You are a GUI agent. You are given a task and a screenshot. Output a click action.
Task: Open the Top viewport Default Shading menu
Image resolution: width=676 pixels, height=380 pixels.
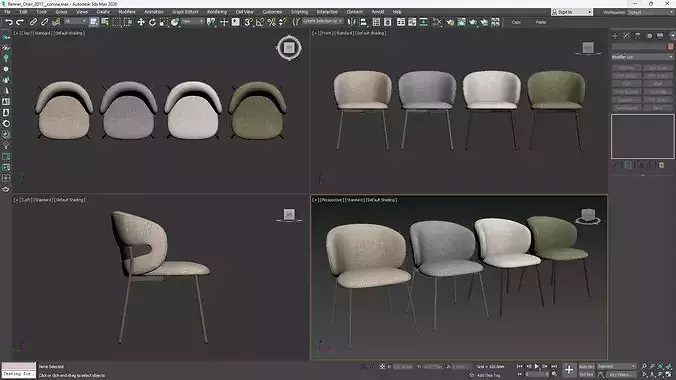point(69,33)
